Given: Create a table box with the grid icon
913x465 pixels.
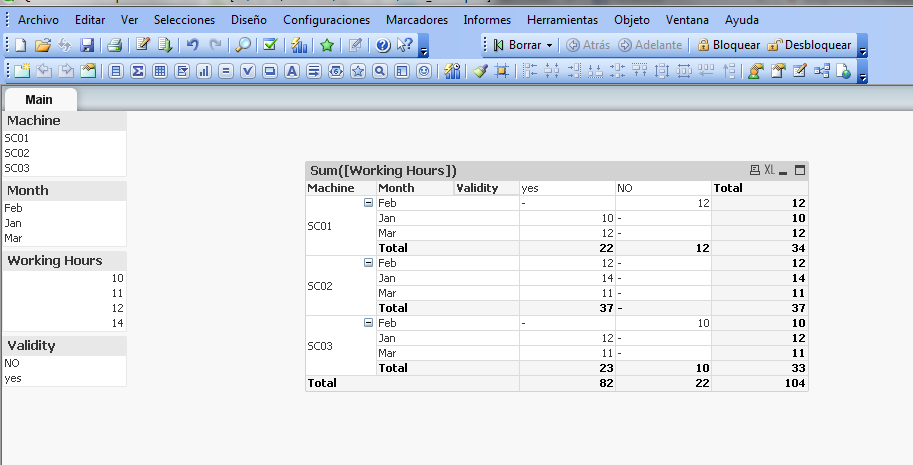Looking at the screenshot, I should point(160,71).
